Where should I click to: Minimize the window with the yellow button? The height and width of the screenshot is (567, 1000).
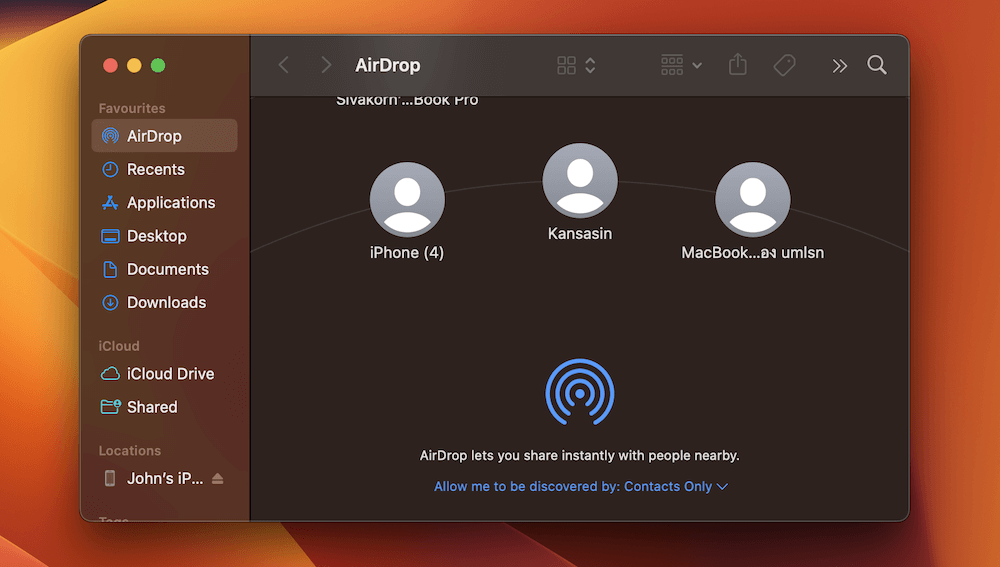point(134,65)
